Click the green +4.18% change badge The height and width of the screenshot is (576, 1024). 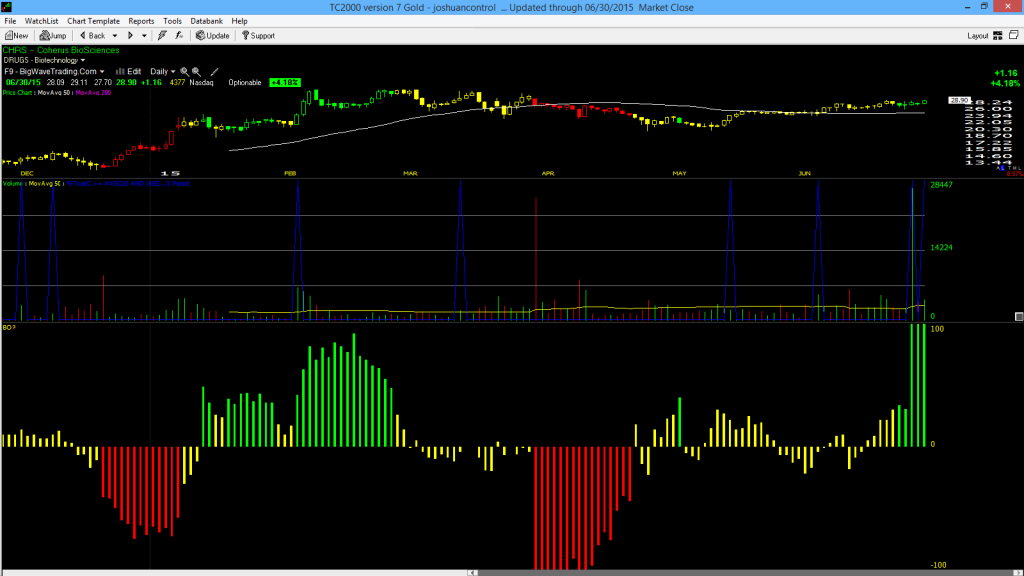tap(285, 83)
